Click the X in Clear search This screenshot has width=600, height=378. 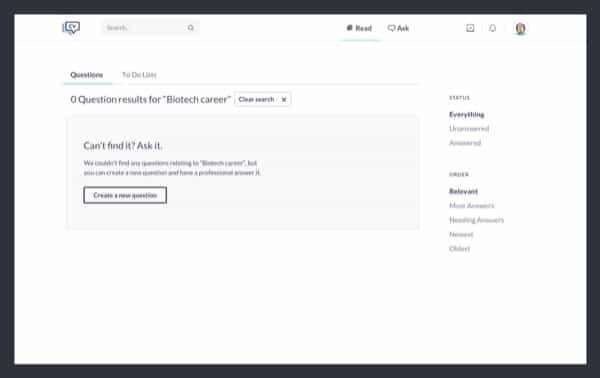point(284,99)
